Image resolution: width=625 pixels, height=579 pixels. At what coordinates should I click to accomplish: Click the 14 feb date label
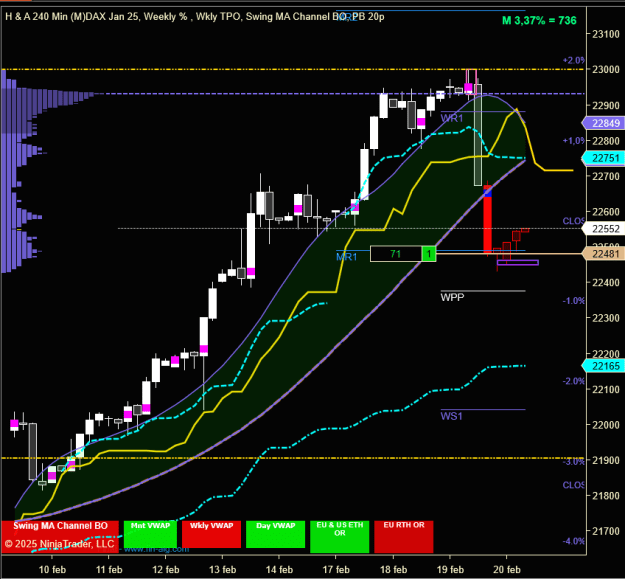click(x=279, y=569)
